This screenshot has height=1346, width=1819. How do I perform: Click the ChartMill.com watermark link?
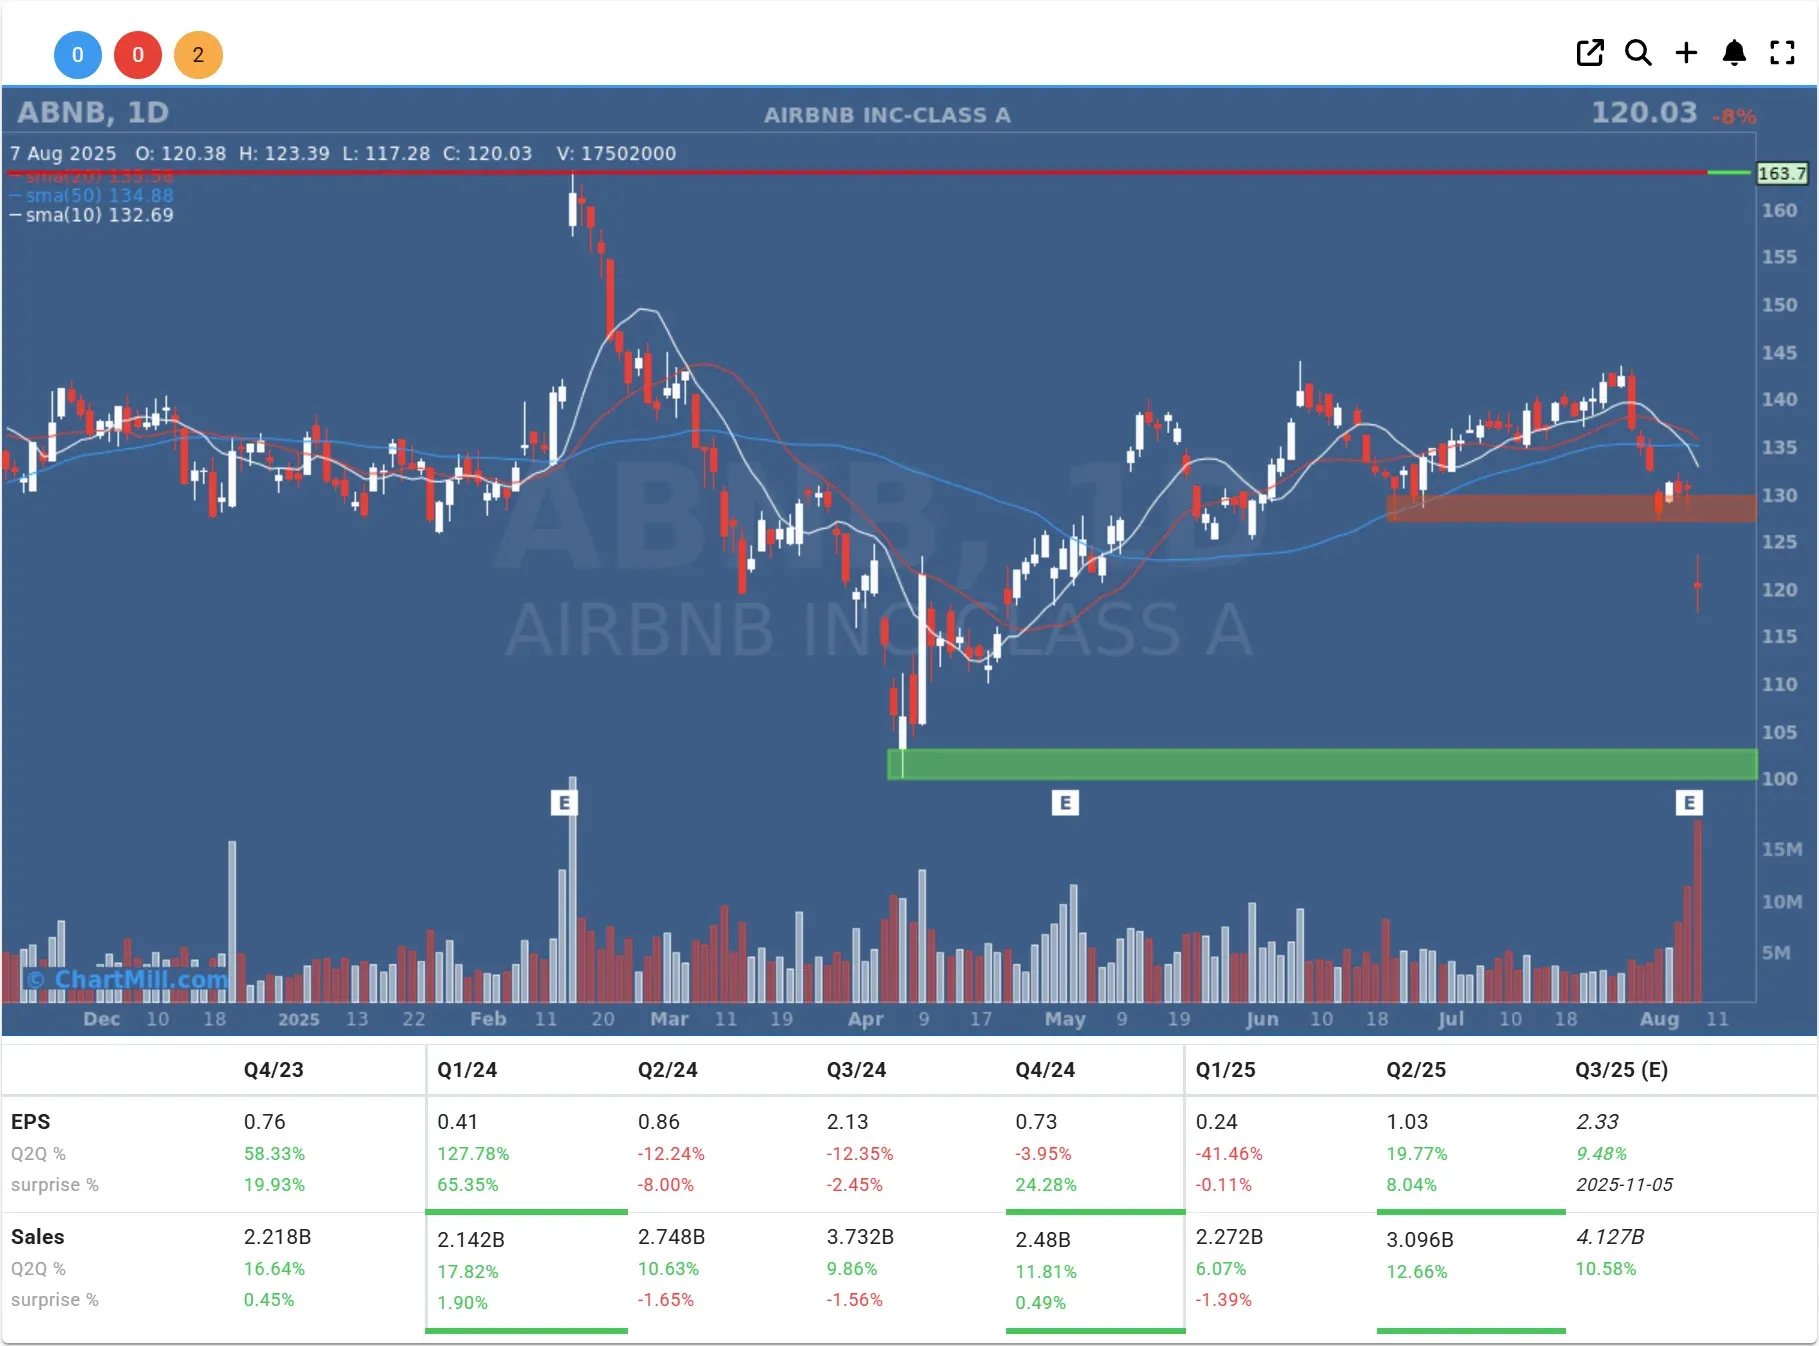(x=127, y=979)
